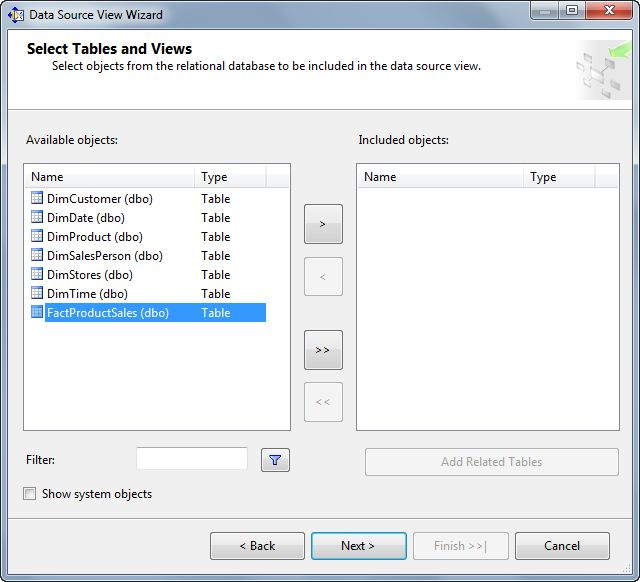Select DimCustomer (dbo) in available objects

[149, 198]
